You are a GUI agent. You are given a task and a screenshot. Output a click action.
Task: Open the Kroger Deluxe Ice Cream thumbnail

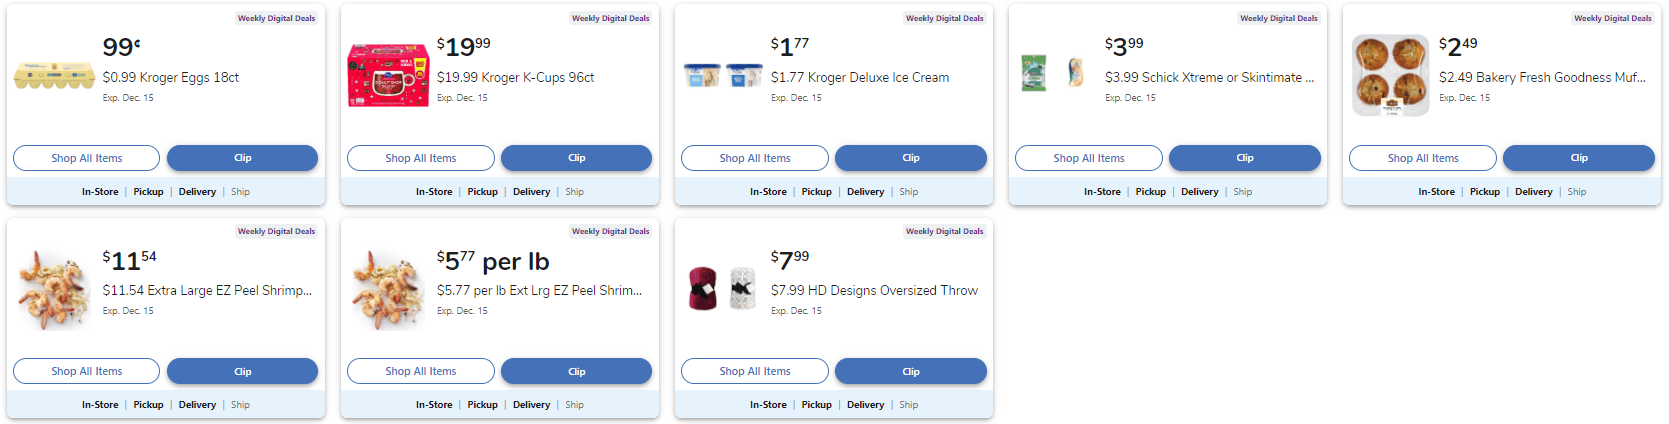[x=722, y=75]
